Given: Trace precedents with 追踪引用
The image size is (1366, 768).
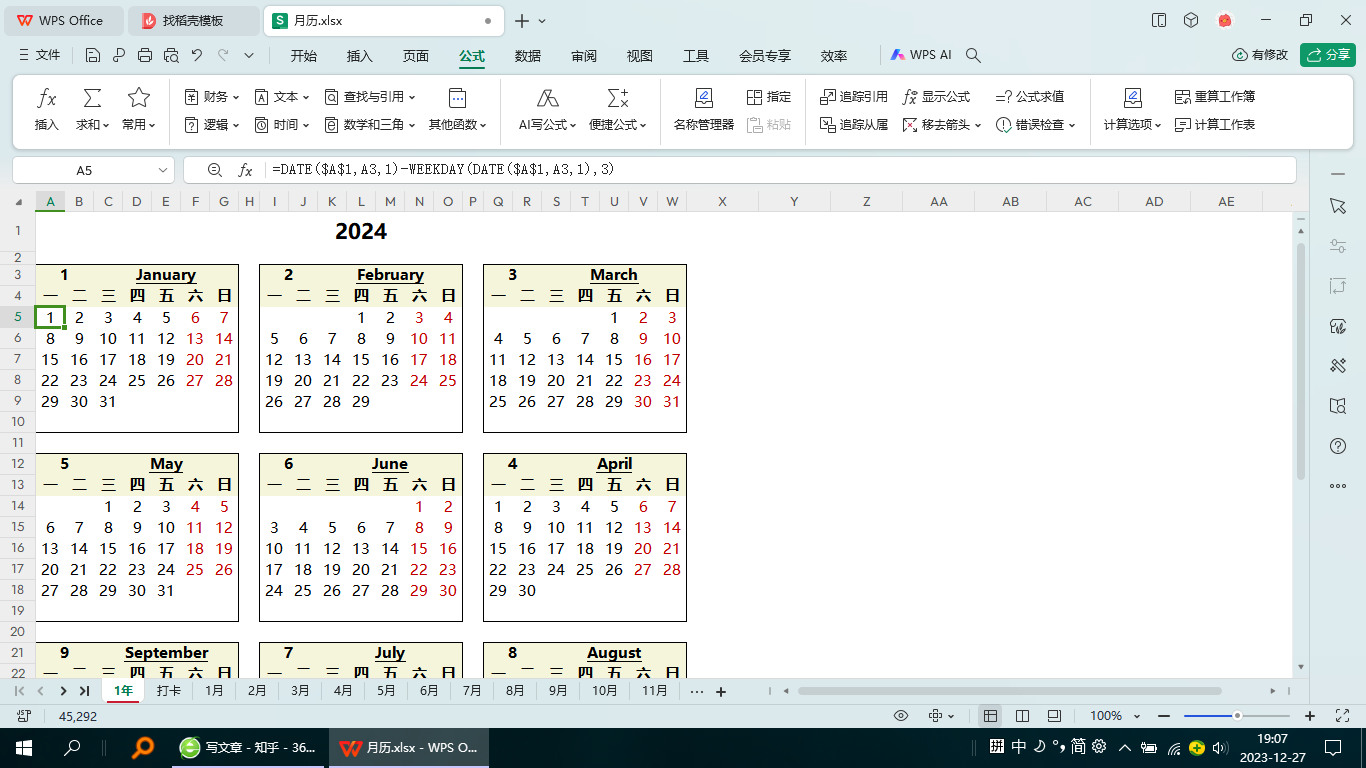Looking at the screenshot, I should [x=854, y=97].
